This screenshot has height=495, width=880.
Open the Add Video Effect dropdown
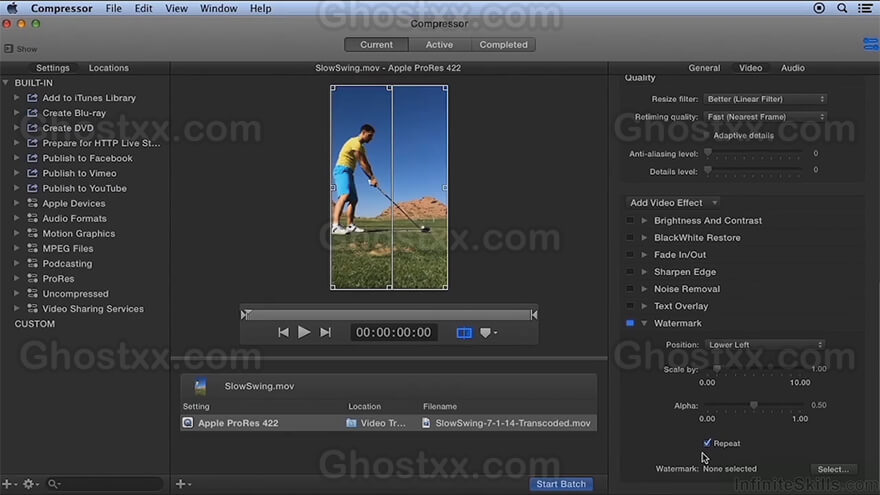pyautogui.click(x=673, y=203)
